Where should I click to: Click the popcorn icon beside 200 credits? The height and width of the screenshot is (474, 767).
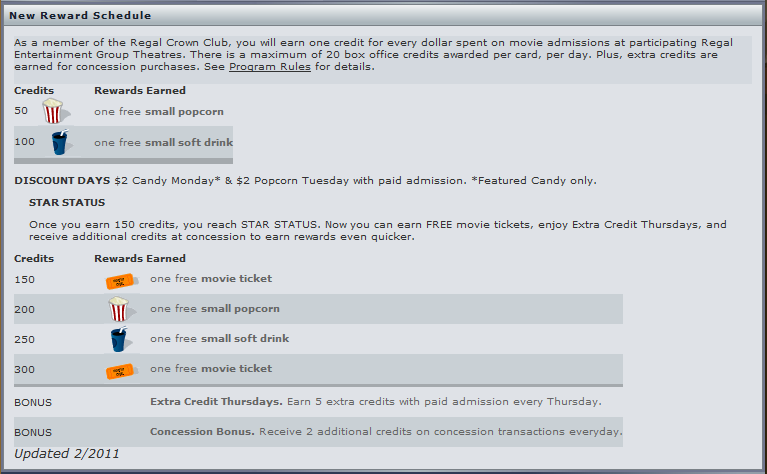coord(120,309)
